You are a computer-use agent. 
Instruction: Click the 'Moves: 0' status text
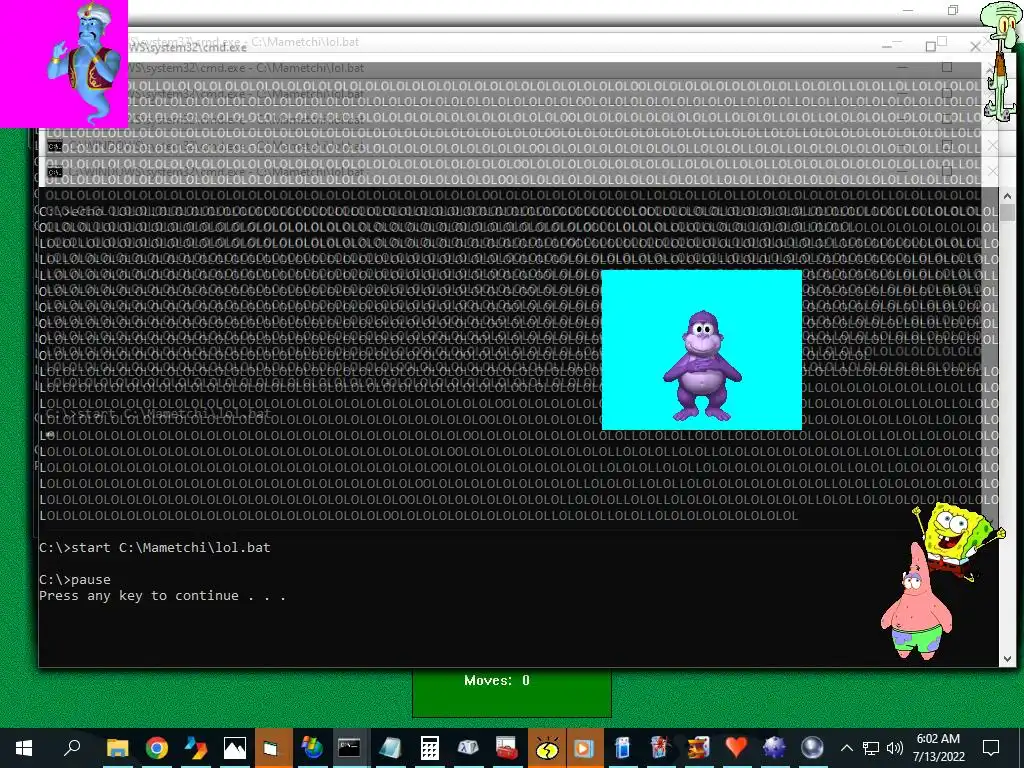[497, 680]
